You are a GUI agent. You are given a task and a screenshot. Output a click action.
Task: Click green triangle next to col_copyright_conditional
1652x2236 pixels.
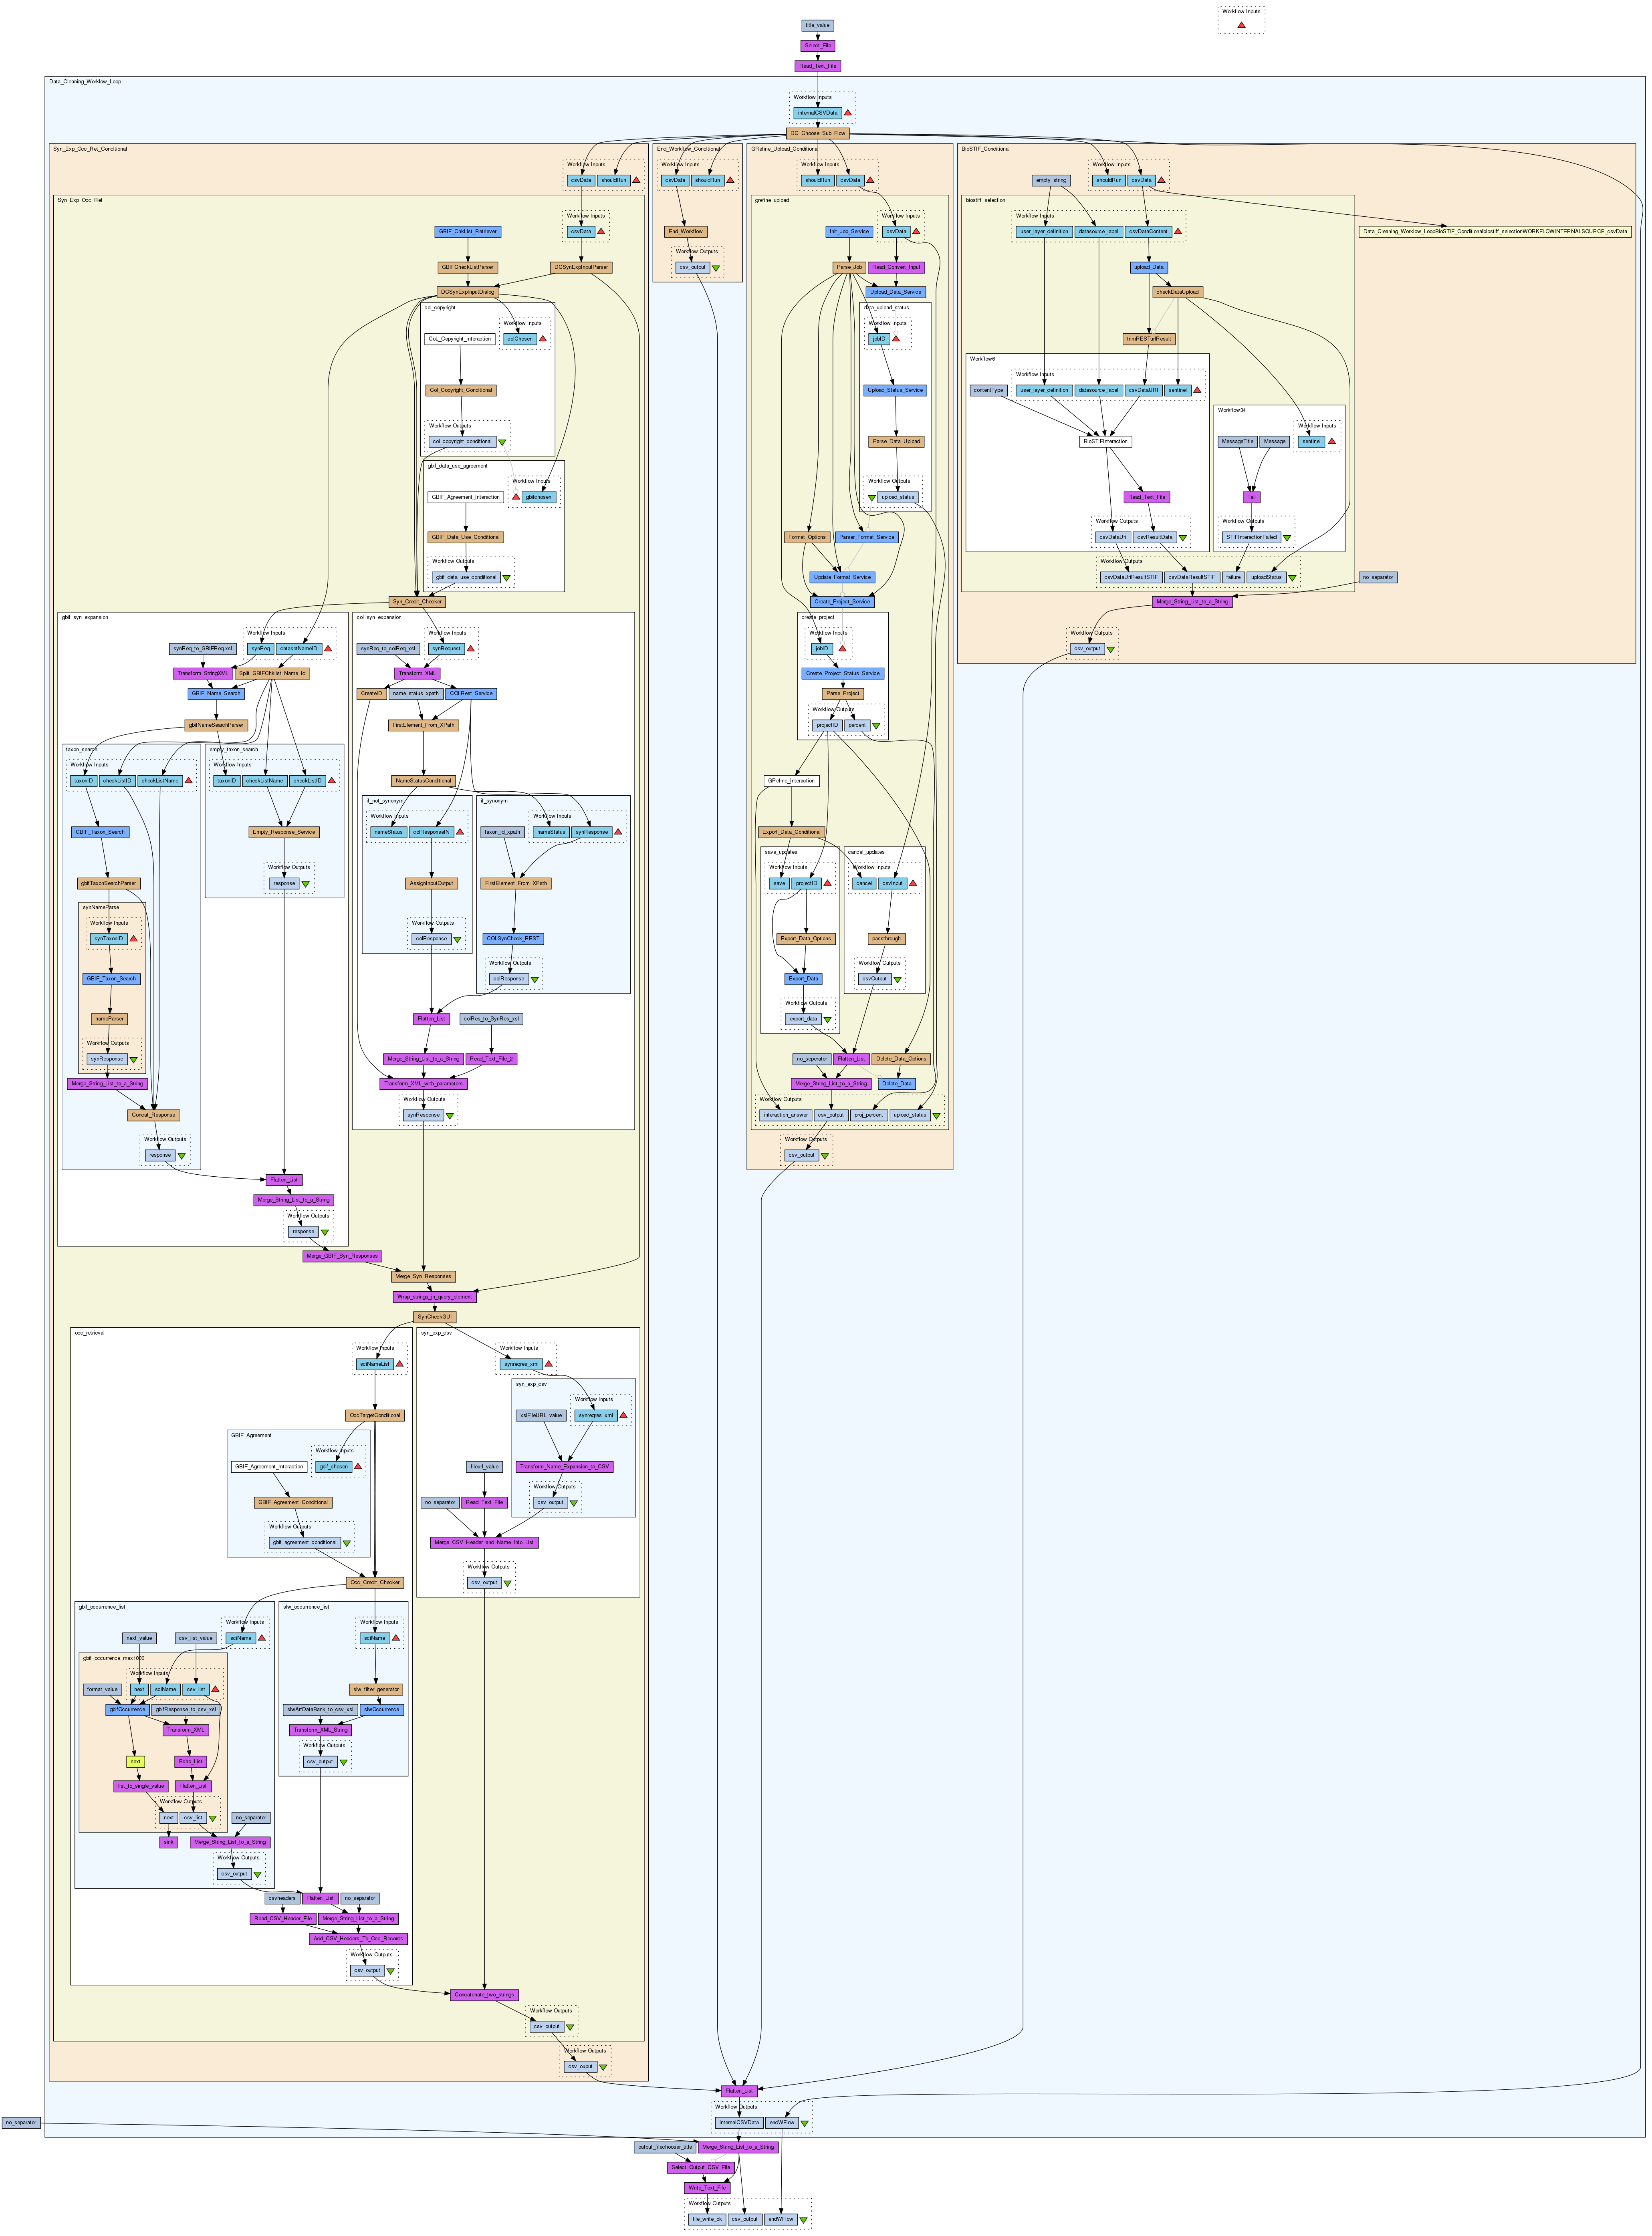pyautogui.click(x=502, y=441)
